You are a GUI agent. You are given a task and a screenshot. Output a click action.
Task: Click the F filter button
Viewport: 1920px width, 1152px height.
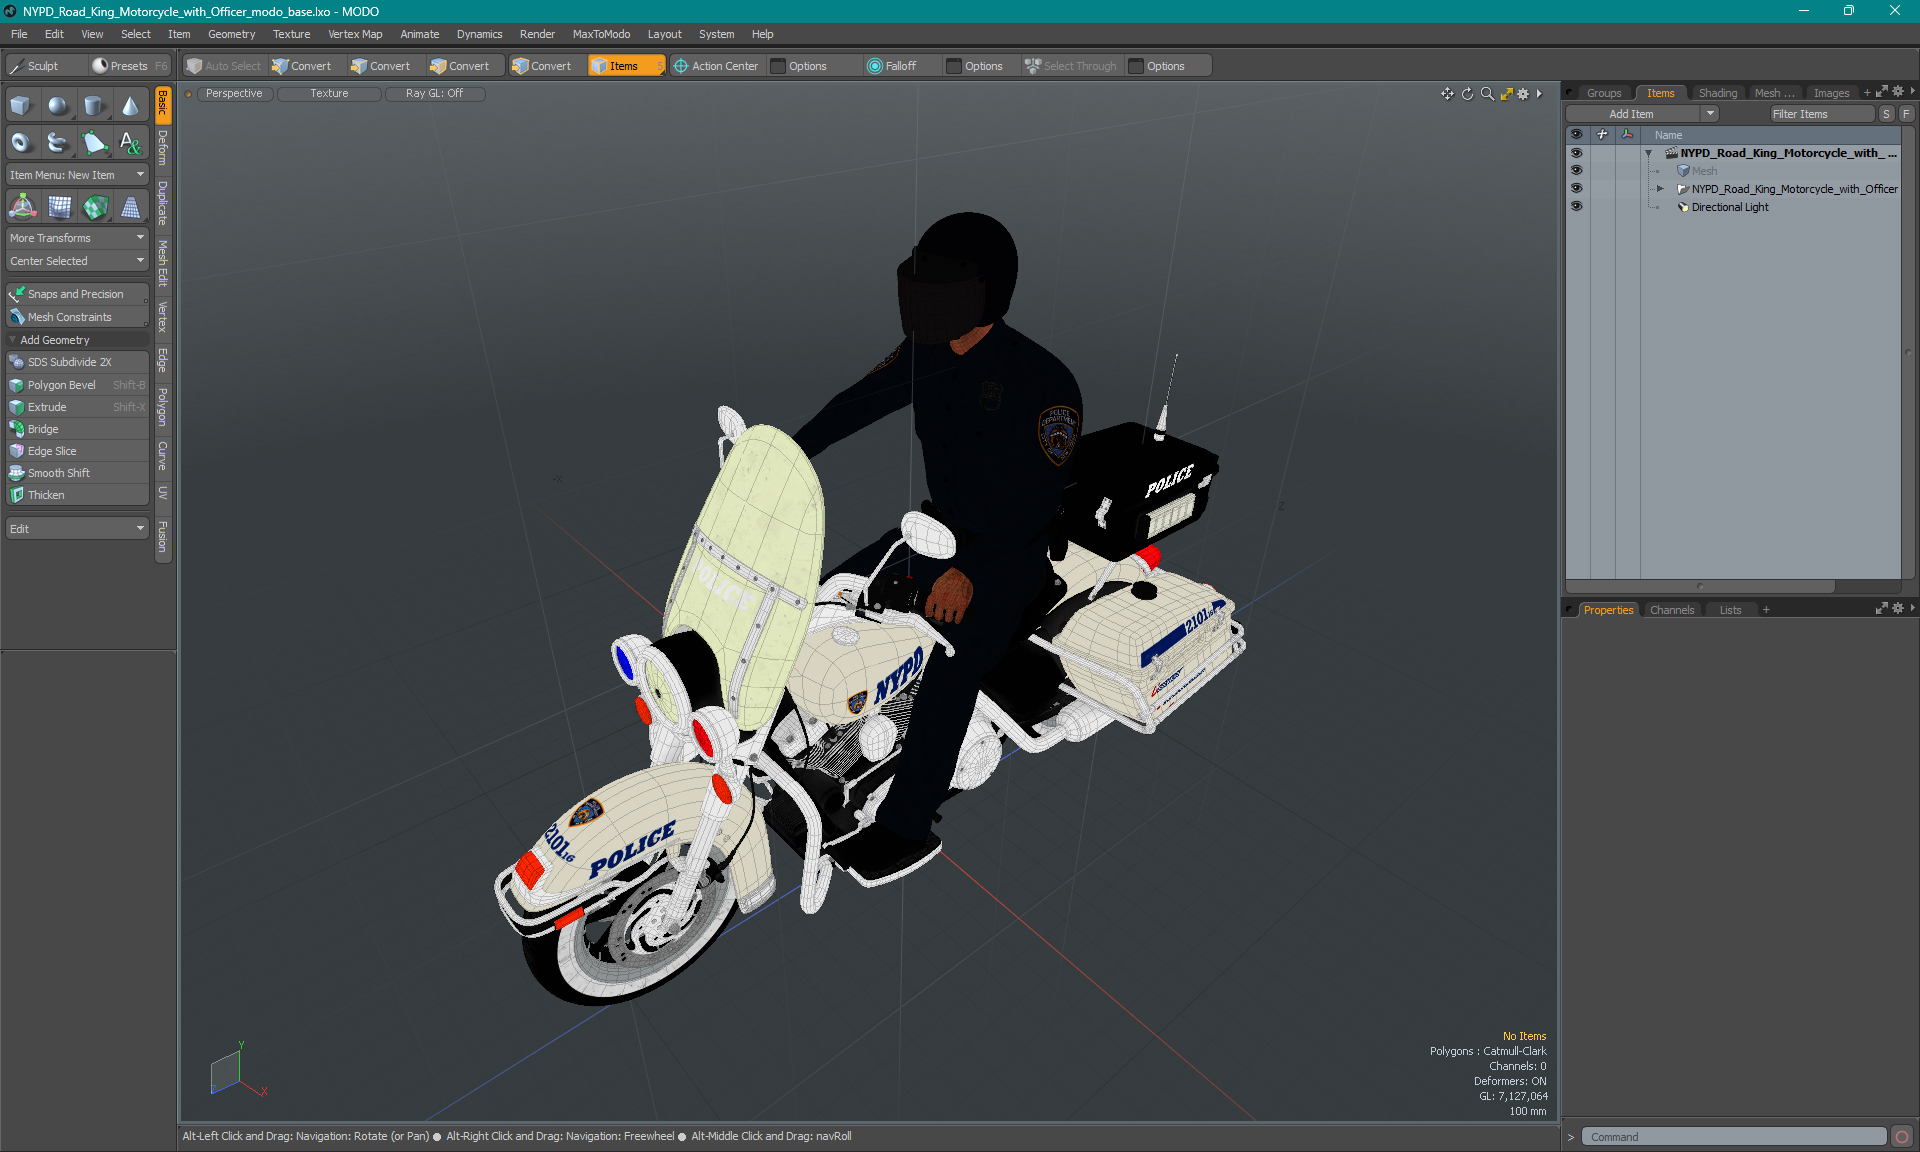pyautogui.click(x=1906, y=114)
